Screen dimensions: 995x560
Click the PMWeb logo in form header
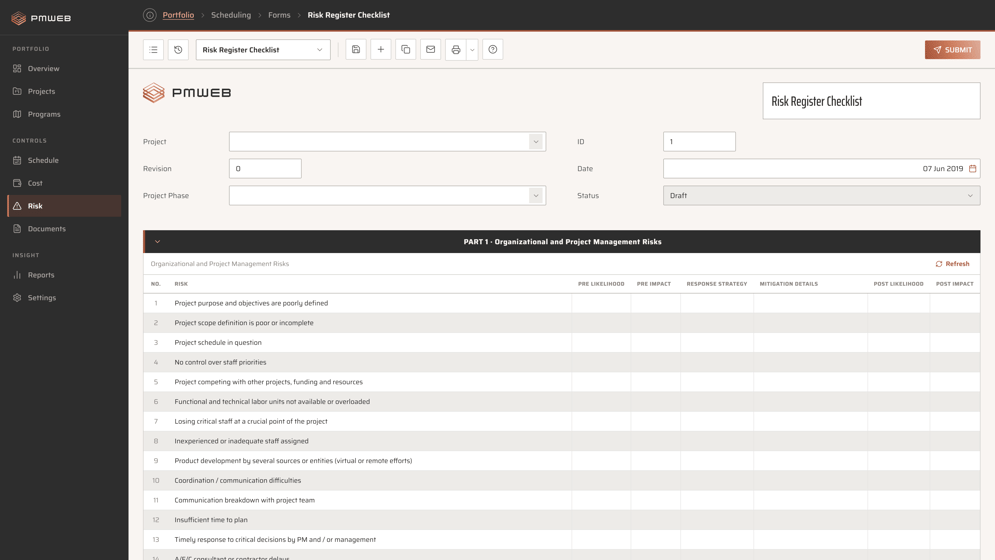(187, 93)
